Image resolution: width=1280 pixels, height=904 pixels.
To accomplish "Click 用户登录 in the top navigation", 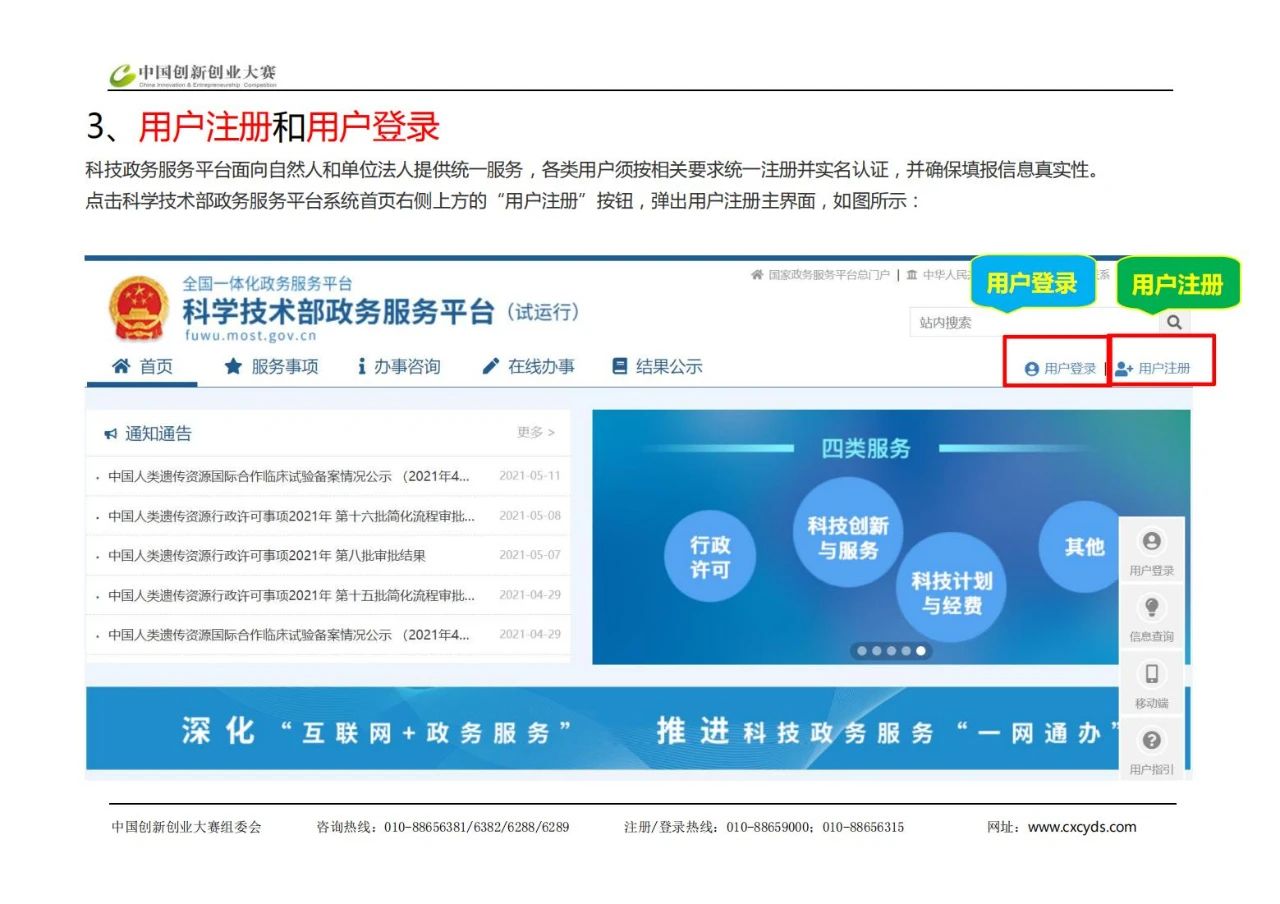I will click(1060, 368).
